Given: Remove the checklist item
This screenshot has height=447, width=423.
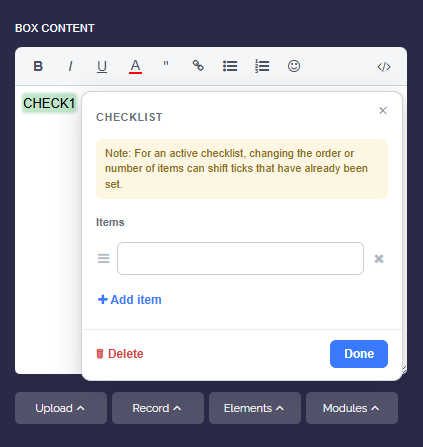Looking at the screenshot, I should [379, 259].
